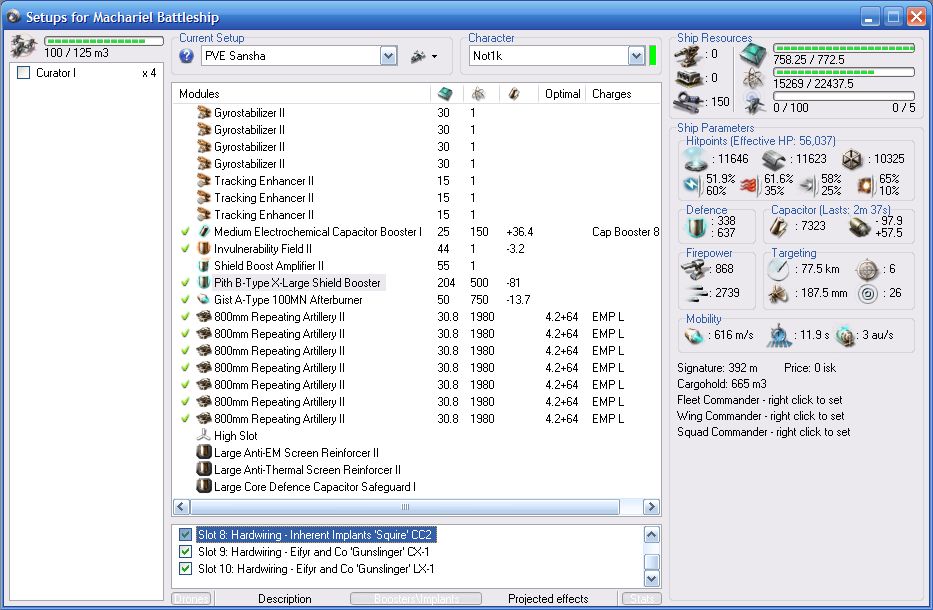Click the blue help question mark icon
The width and height of the screenshot is (933, 610).
pos(186,56)
